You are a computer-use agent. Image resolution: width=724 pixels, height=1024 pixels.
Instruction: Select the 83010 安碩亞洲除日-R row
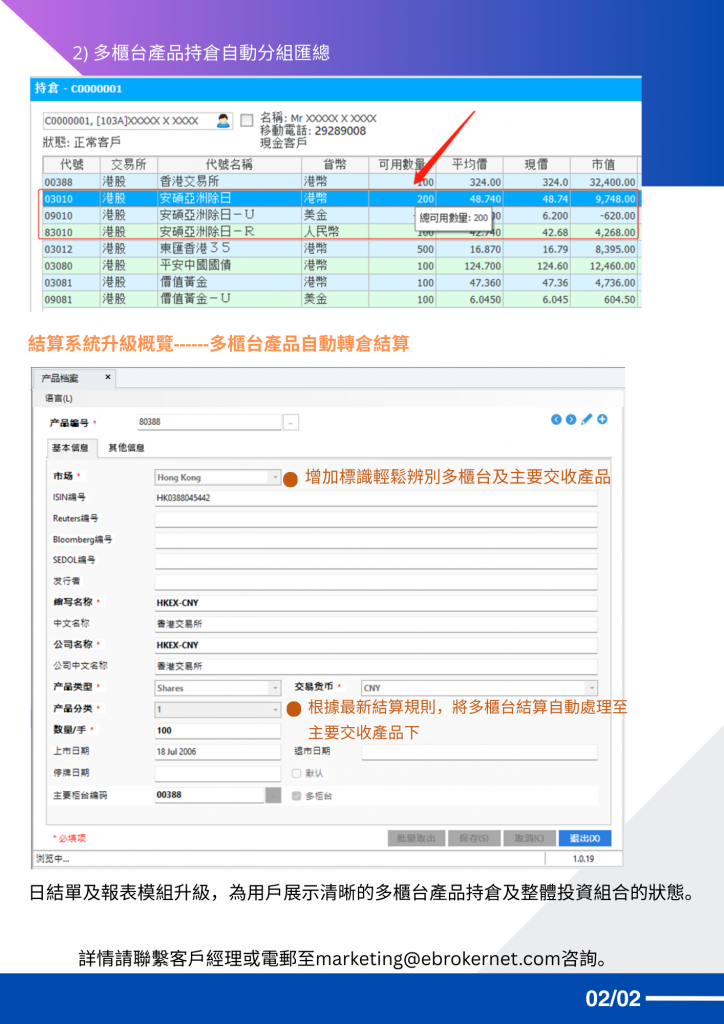click(340, 232)
